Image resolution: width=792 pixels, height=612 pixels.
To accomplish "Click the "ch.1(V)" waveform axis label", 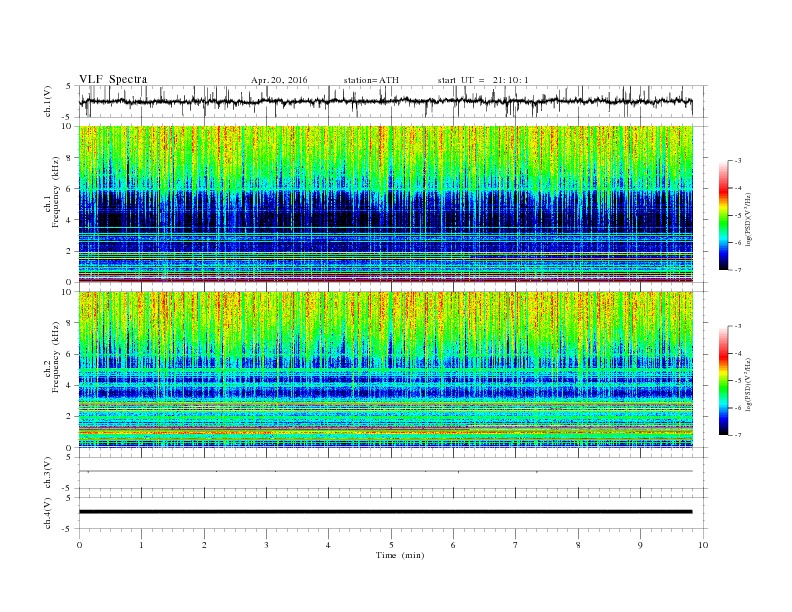I will [x=48, y=101].
